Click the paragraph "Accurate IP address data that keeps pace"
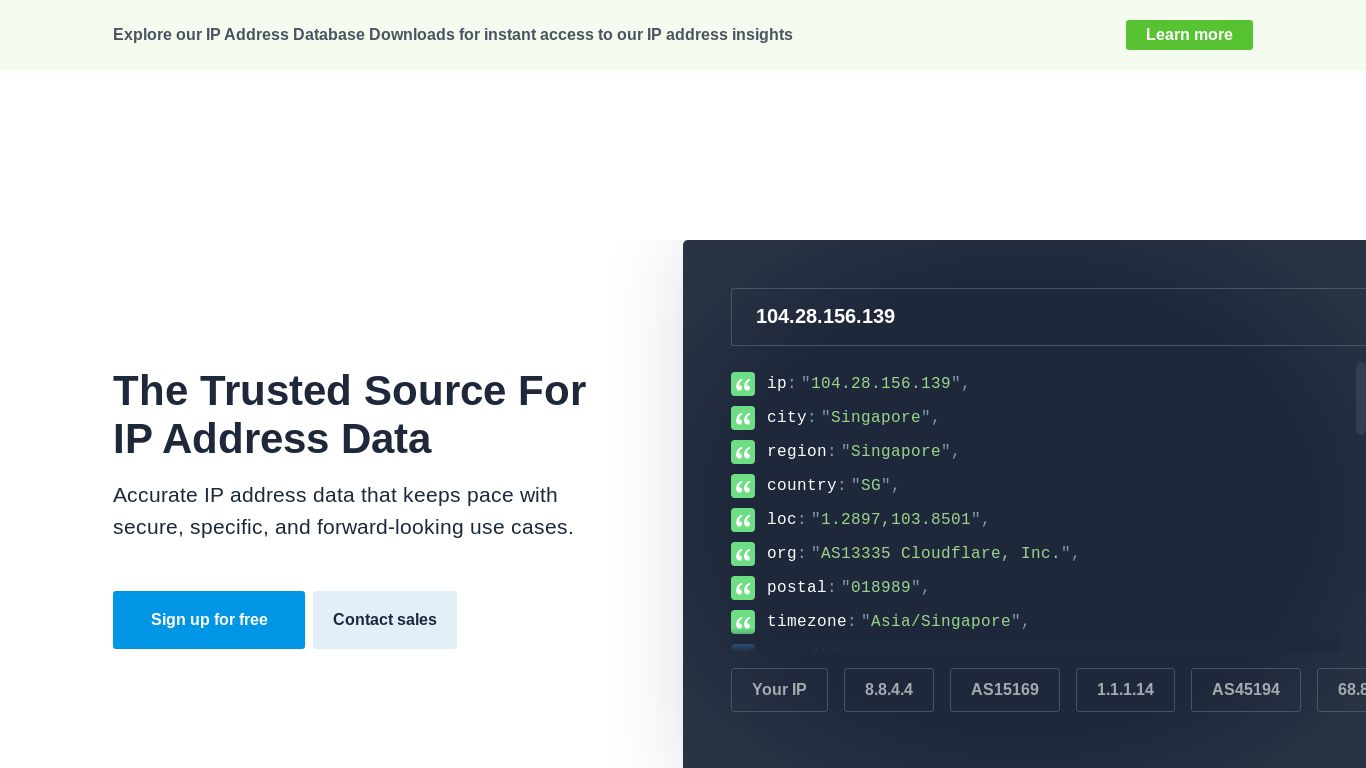1366x768 pixels. (343, 511)
